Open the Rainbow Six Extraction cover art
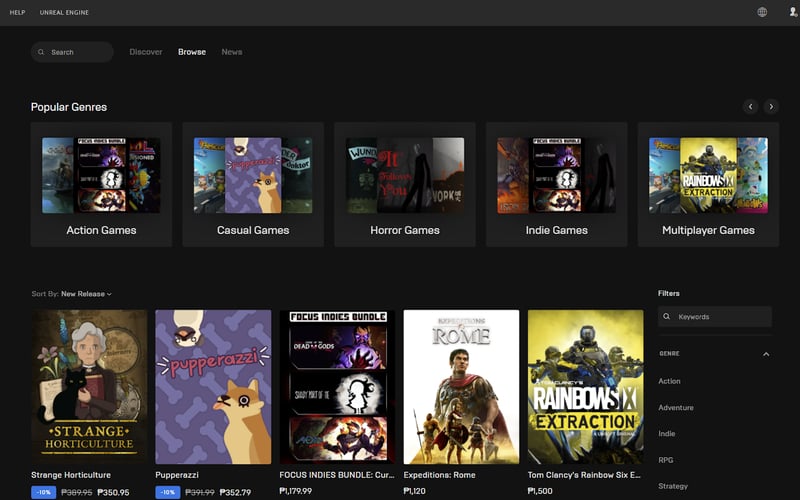The width and height of the screenshot is (800, 500). [x=586, y=387]
